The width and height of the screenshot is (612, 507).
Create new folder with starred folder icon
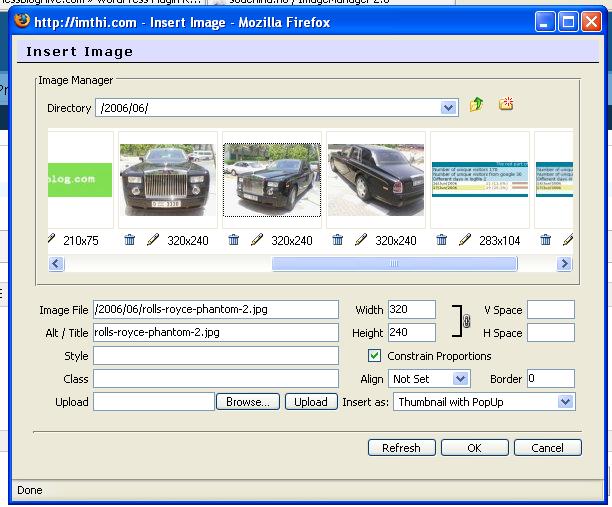[x=506, y=104]
